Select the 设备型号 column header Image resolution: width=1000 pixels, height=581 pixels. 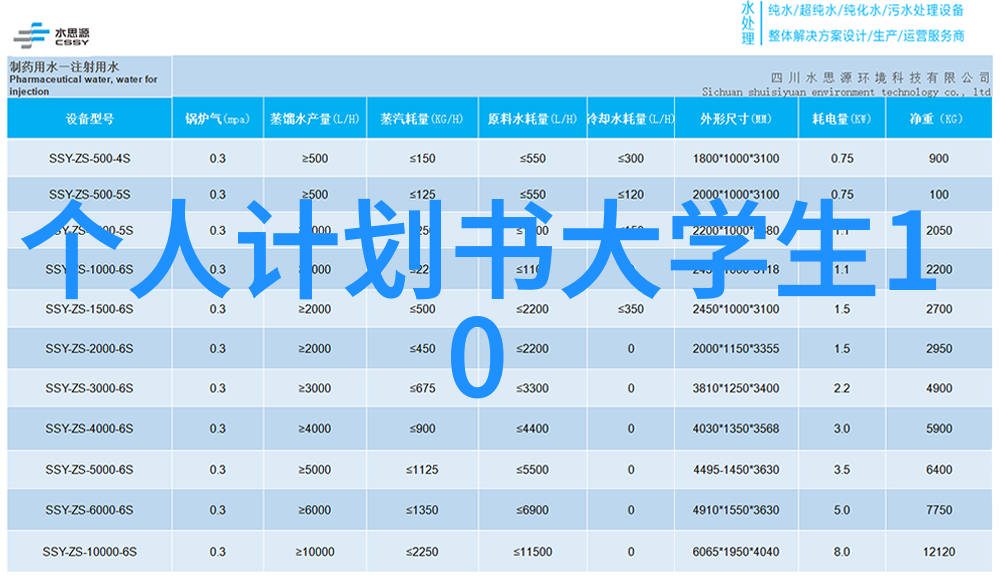89,118
